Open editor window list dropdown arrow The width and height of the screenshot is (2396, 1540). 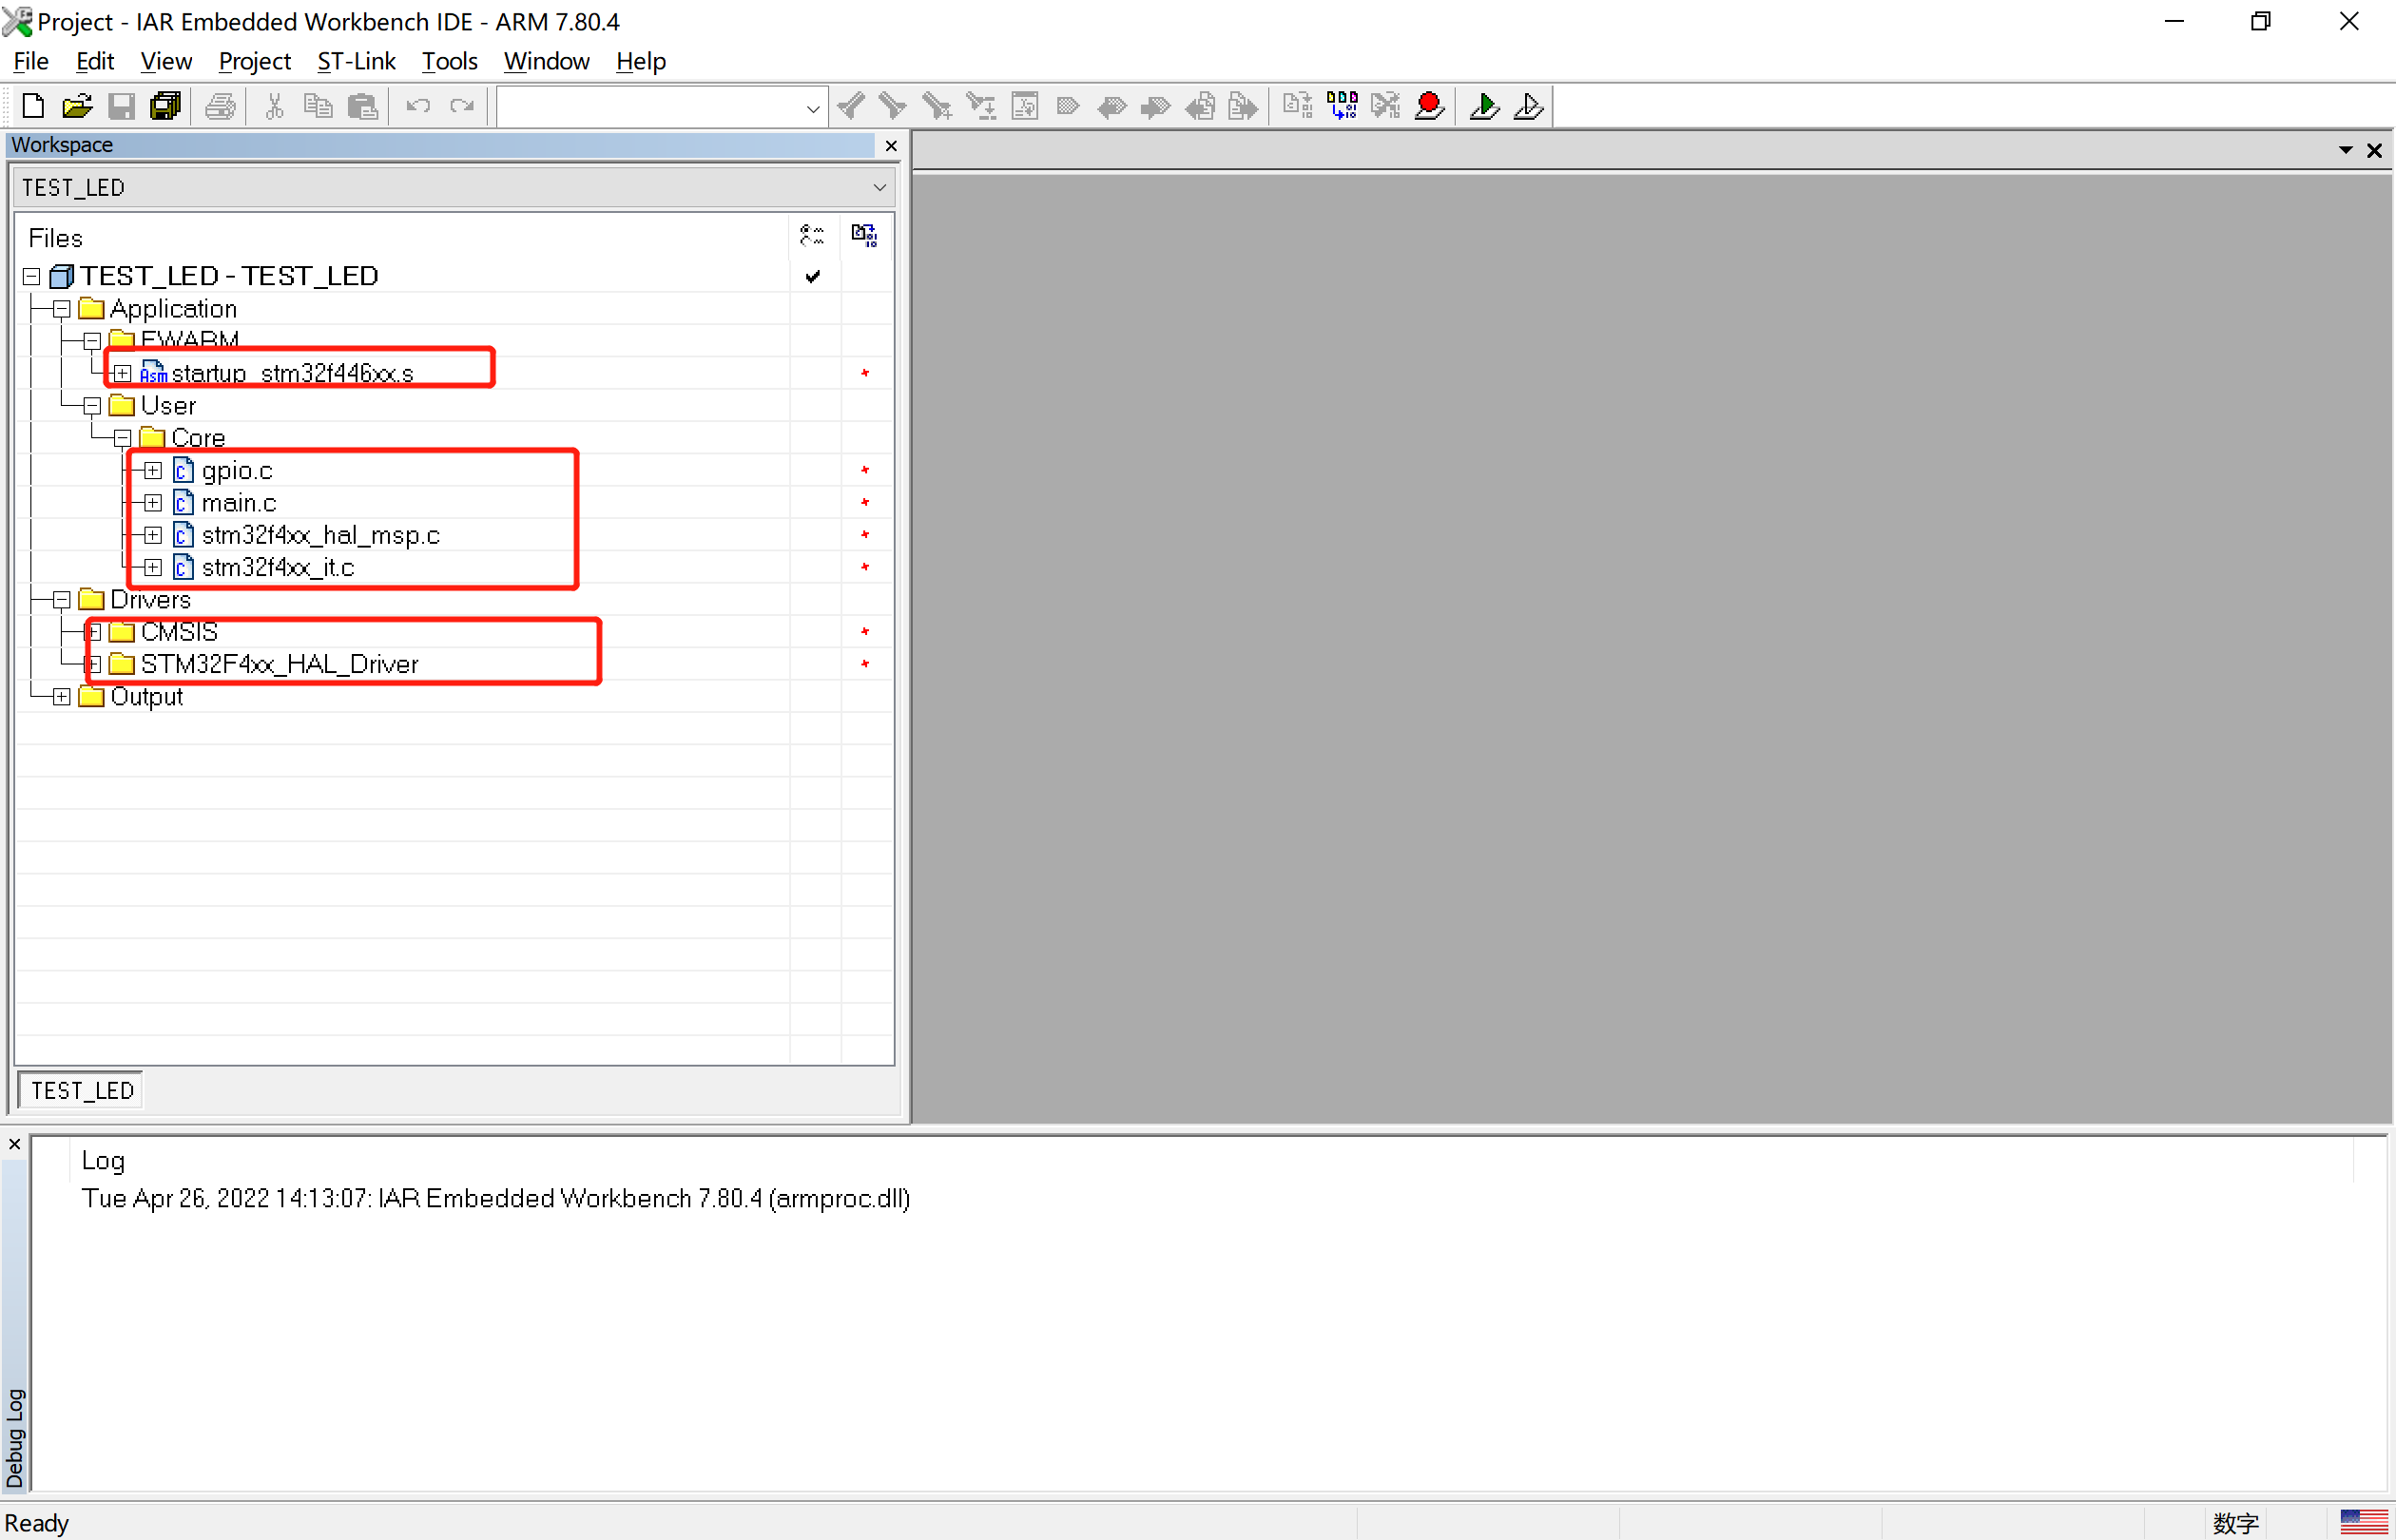[2345, 151]
